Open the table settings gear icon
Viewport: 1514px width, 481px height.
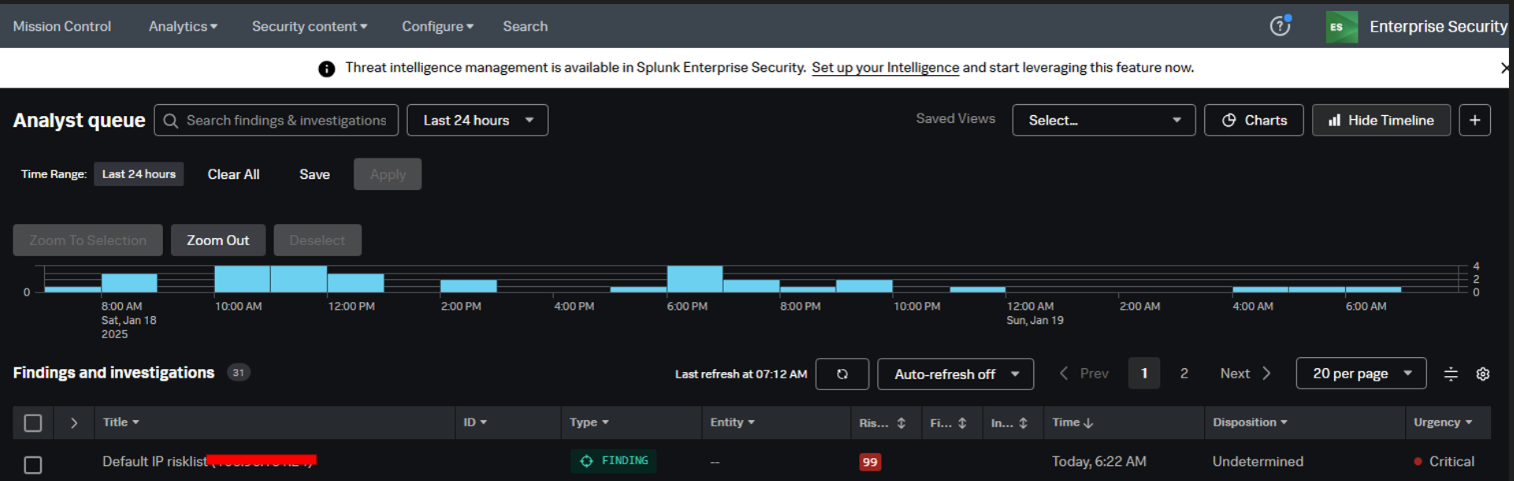point(1482,374)
